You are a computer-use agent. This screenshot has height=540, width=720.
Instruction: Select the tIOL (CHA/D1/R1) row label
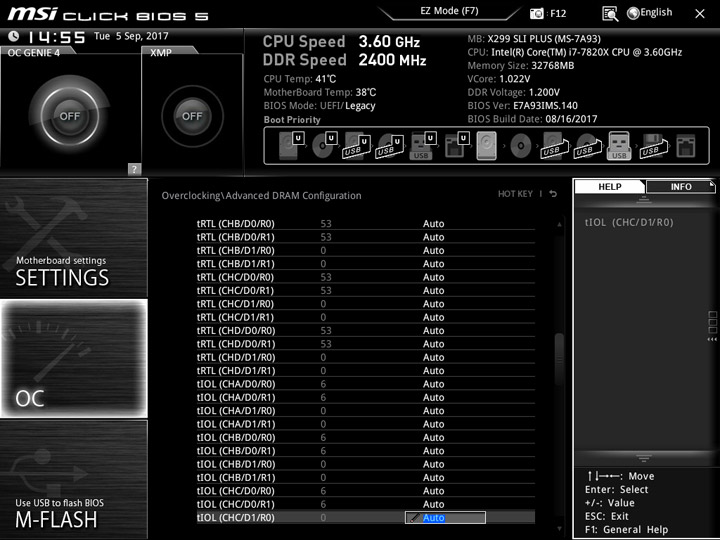click(236, 424)
